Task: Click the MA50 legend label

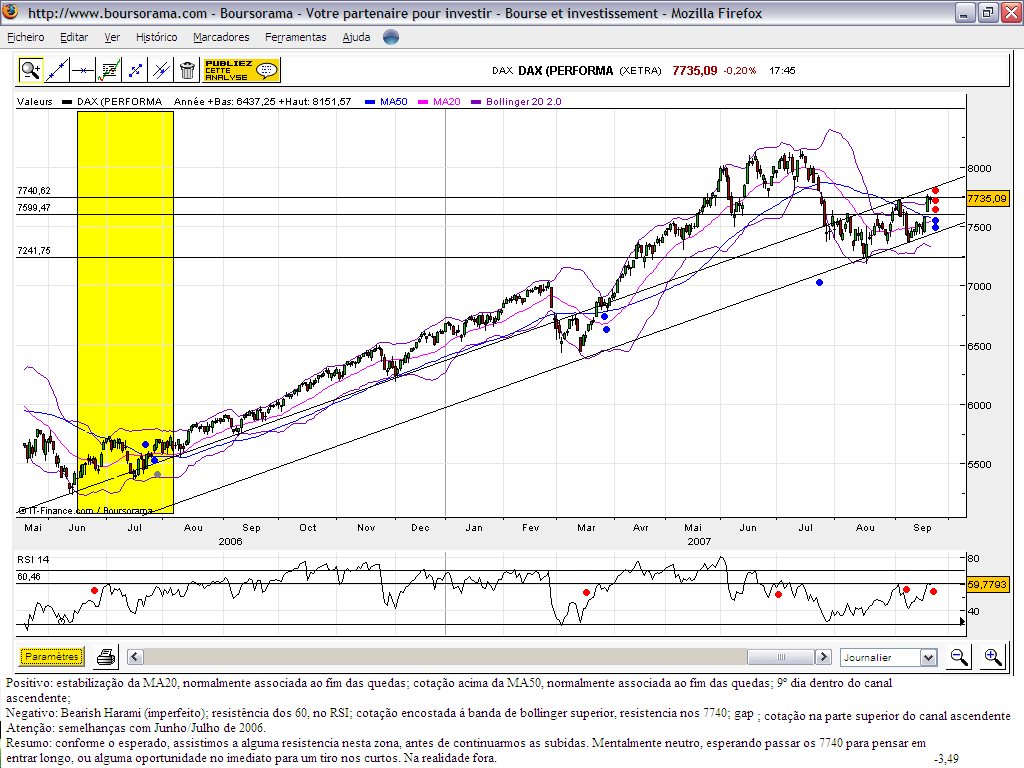Action: pos(394,102)
